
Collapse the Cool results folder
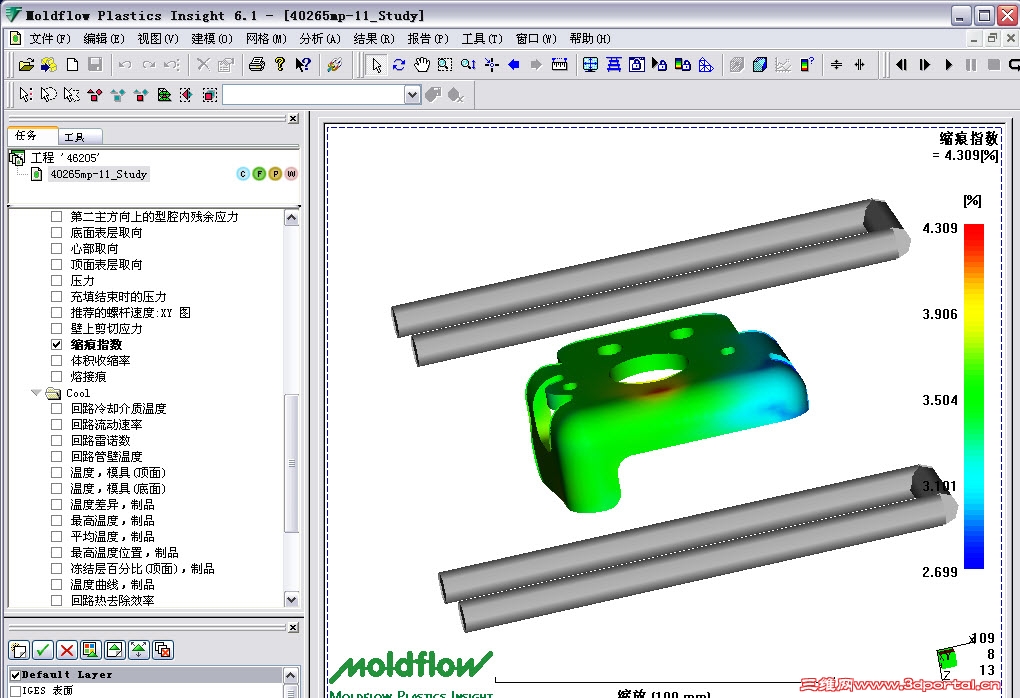[x=36, y=393]
